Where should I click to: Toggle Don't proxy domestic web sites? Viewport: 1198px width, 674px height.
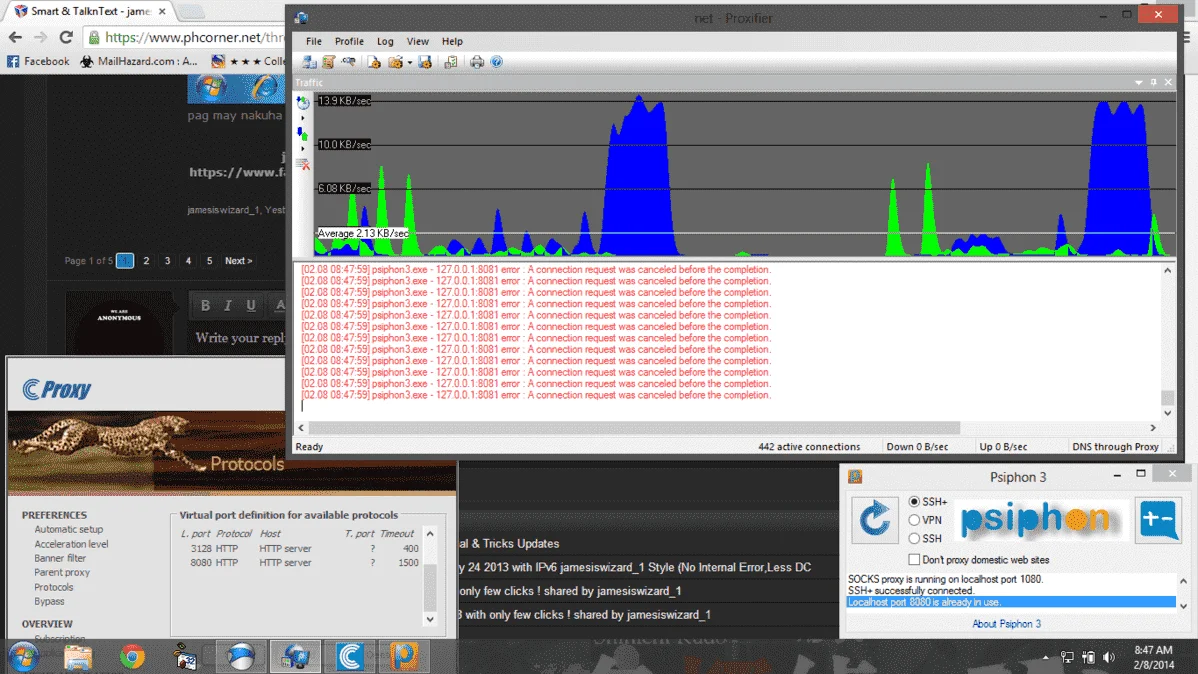[x=914, y=559]
